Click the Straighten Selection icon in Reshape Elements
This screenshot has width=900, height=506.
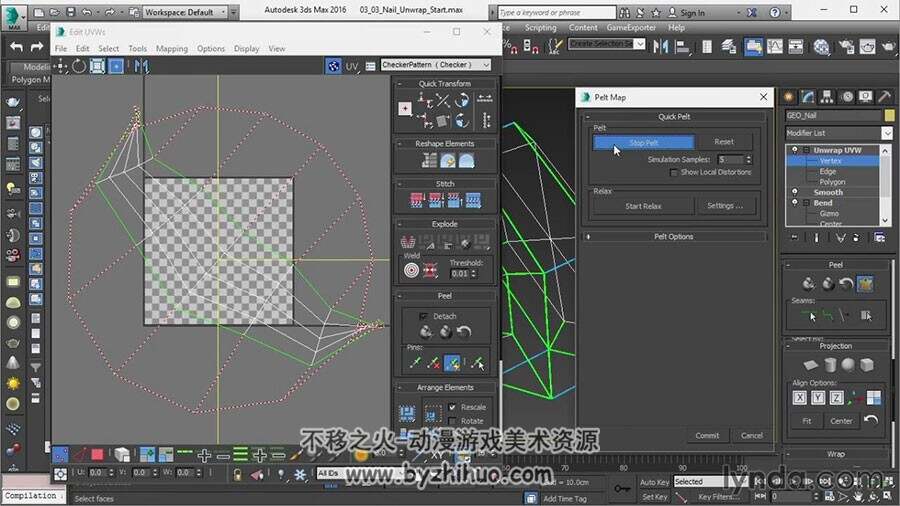[429, 161]
